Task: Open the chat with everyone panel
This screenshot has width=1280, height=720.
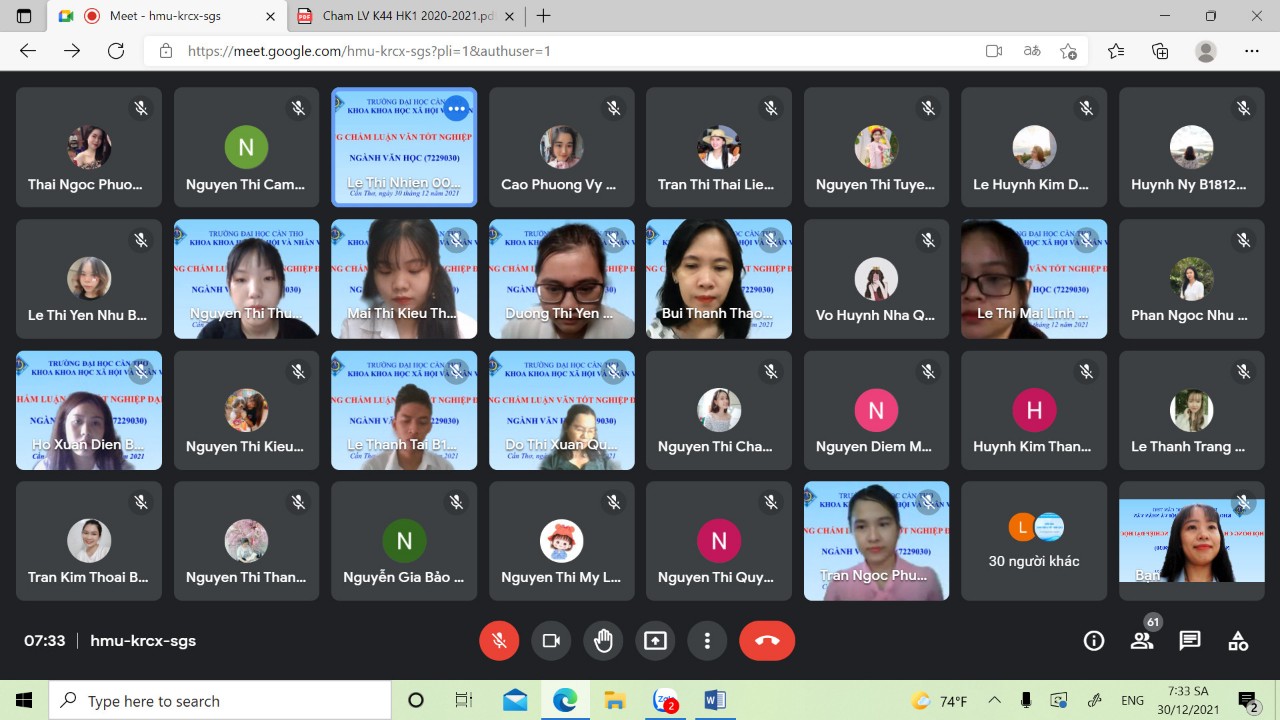Action: click(x=1190, y=641)
